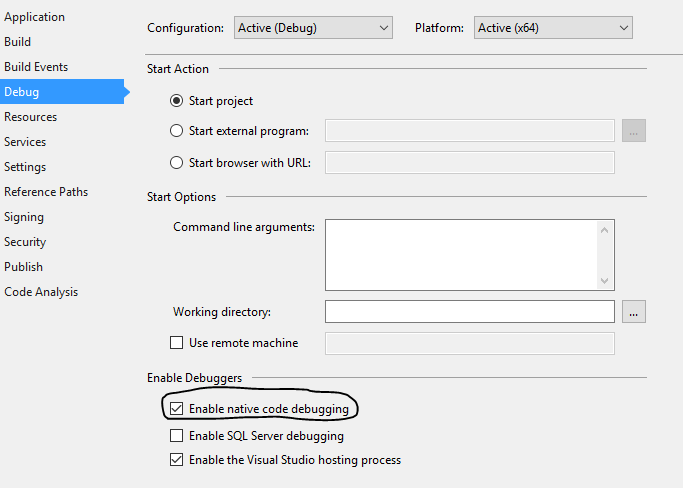Viewport: 683px width, 488px height.
Task: Expand the Platform dropdown
Action: click(x=553, y=28)
